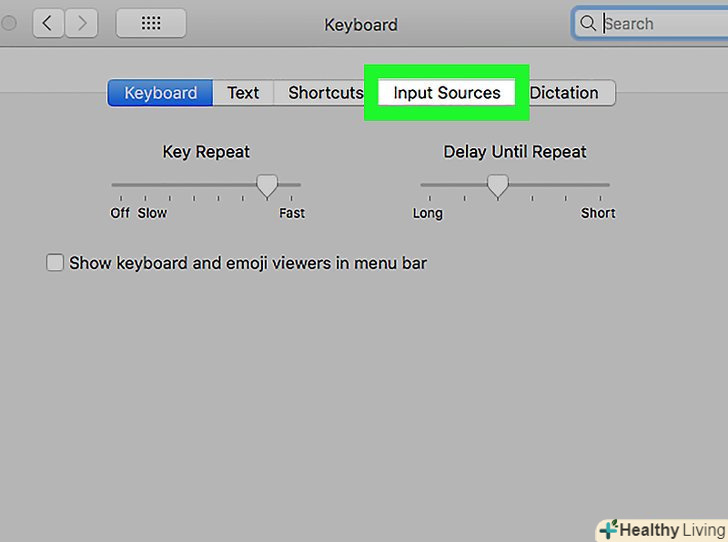Click the Delay Until Repeat slider knob

click(x=497, y=185)
